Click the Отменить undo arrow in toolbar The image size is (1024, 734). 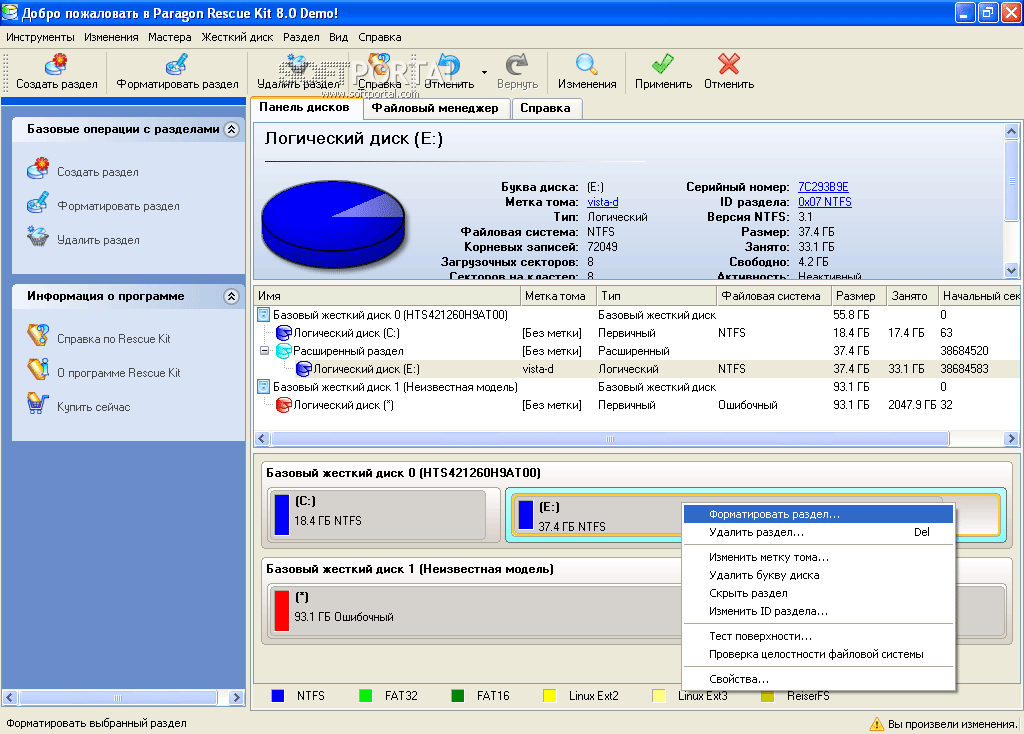[x=449, y=65]
